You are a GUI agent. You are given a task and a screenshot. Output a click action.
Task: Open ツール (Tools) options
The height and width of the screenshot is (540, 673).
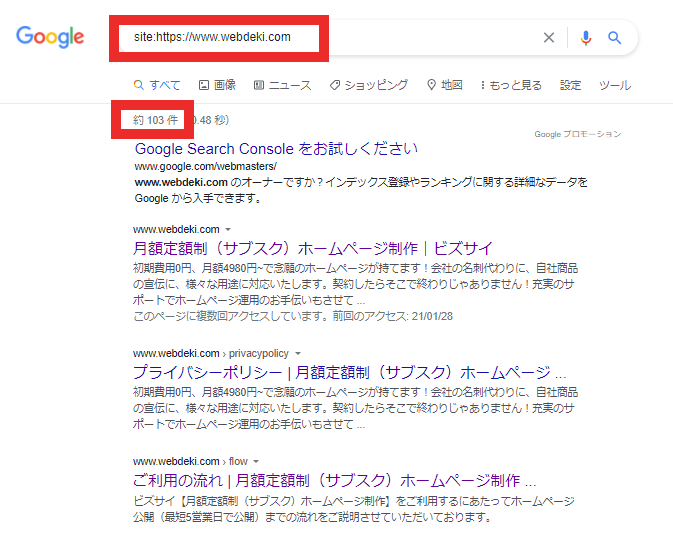[615, 85]
